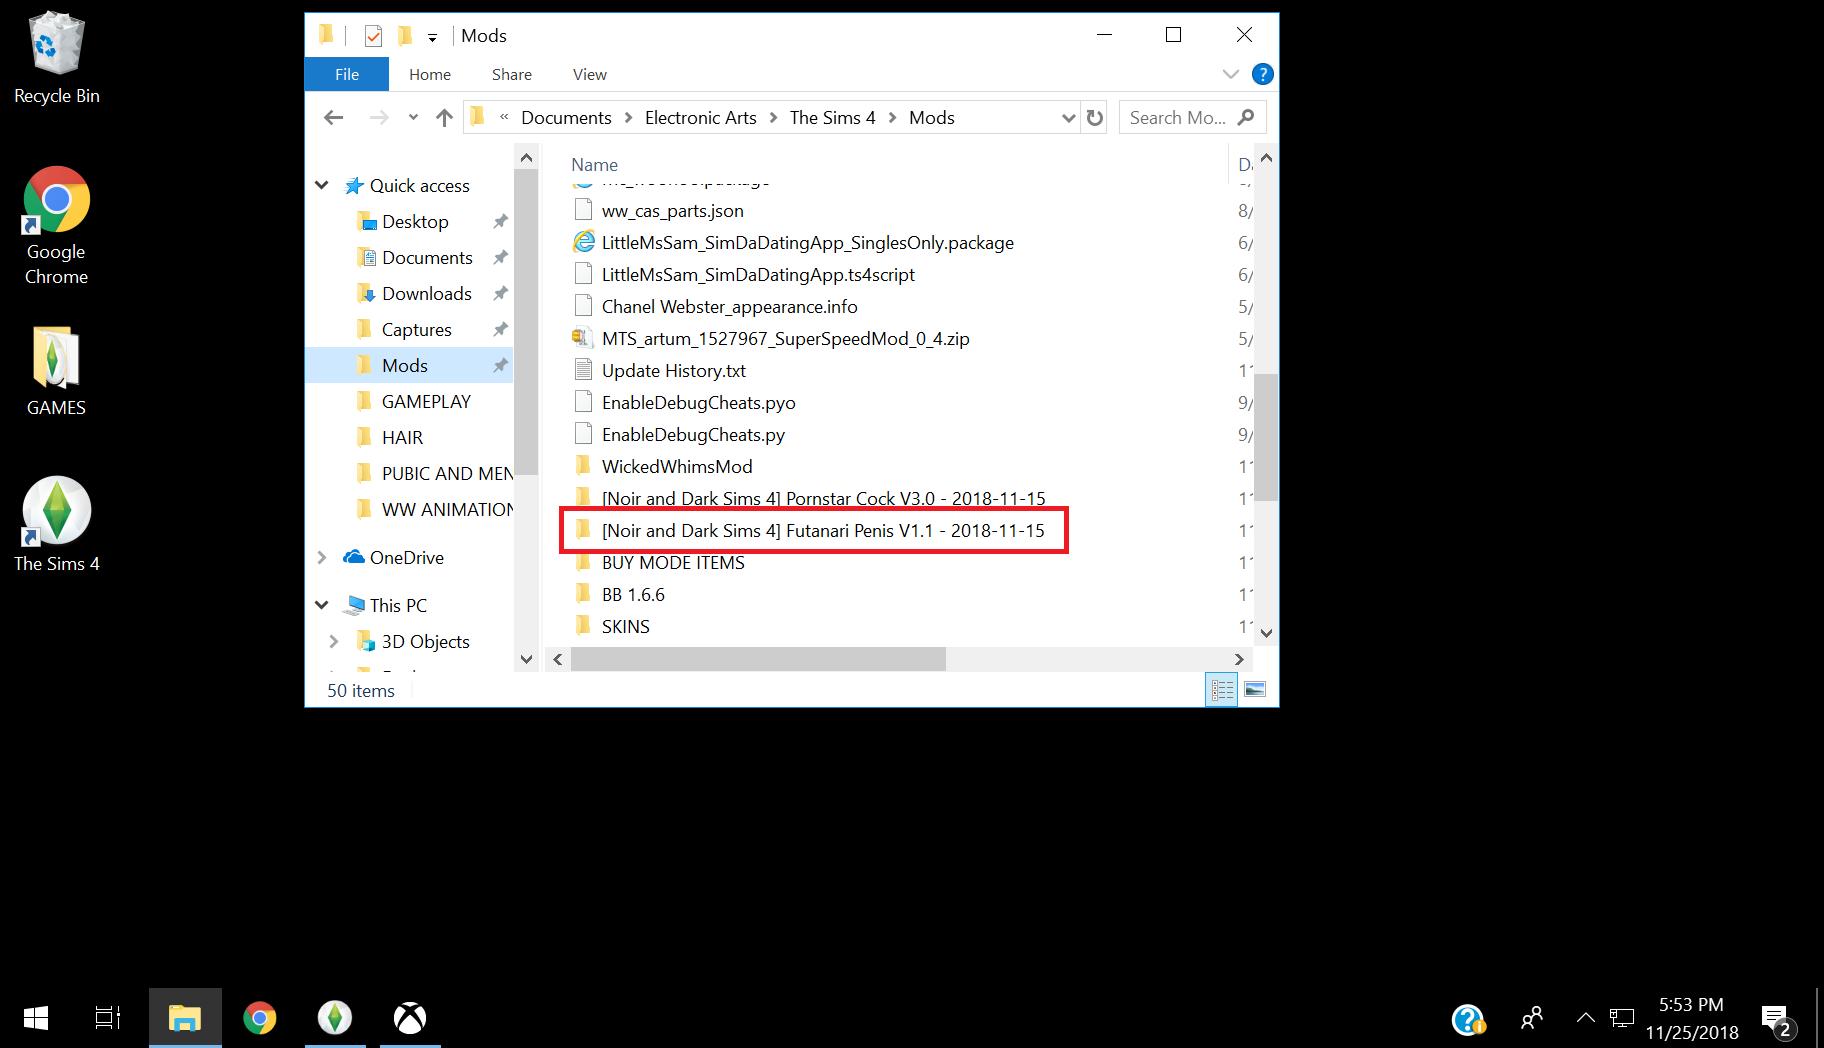The image size is (1824, 1048).
Task: Refresh the Mods folder view
Action: click(1095, 118)
